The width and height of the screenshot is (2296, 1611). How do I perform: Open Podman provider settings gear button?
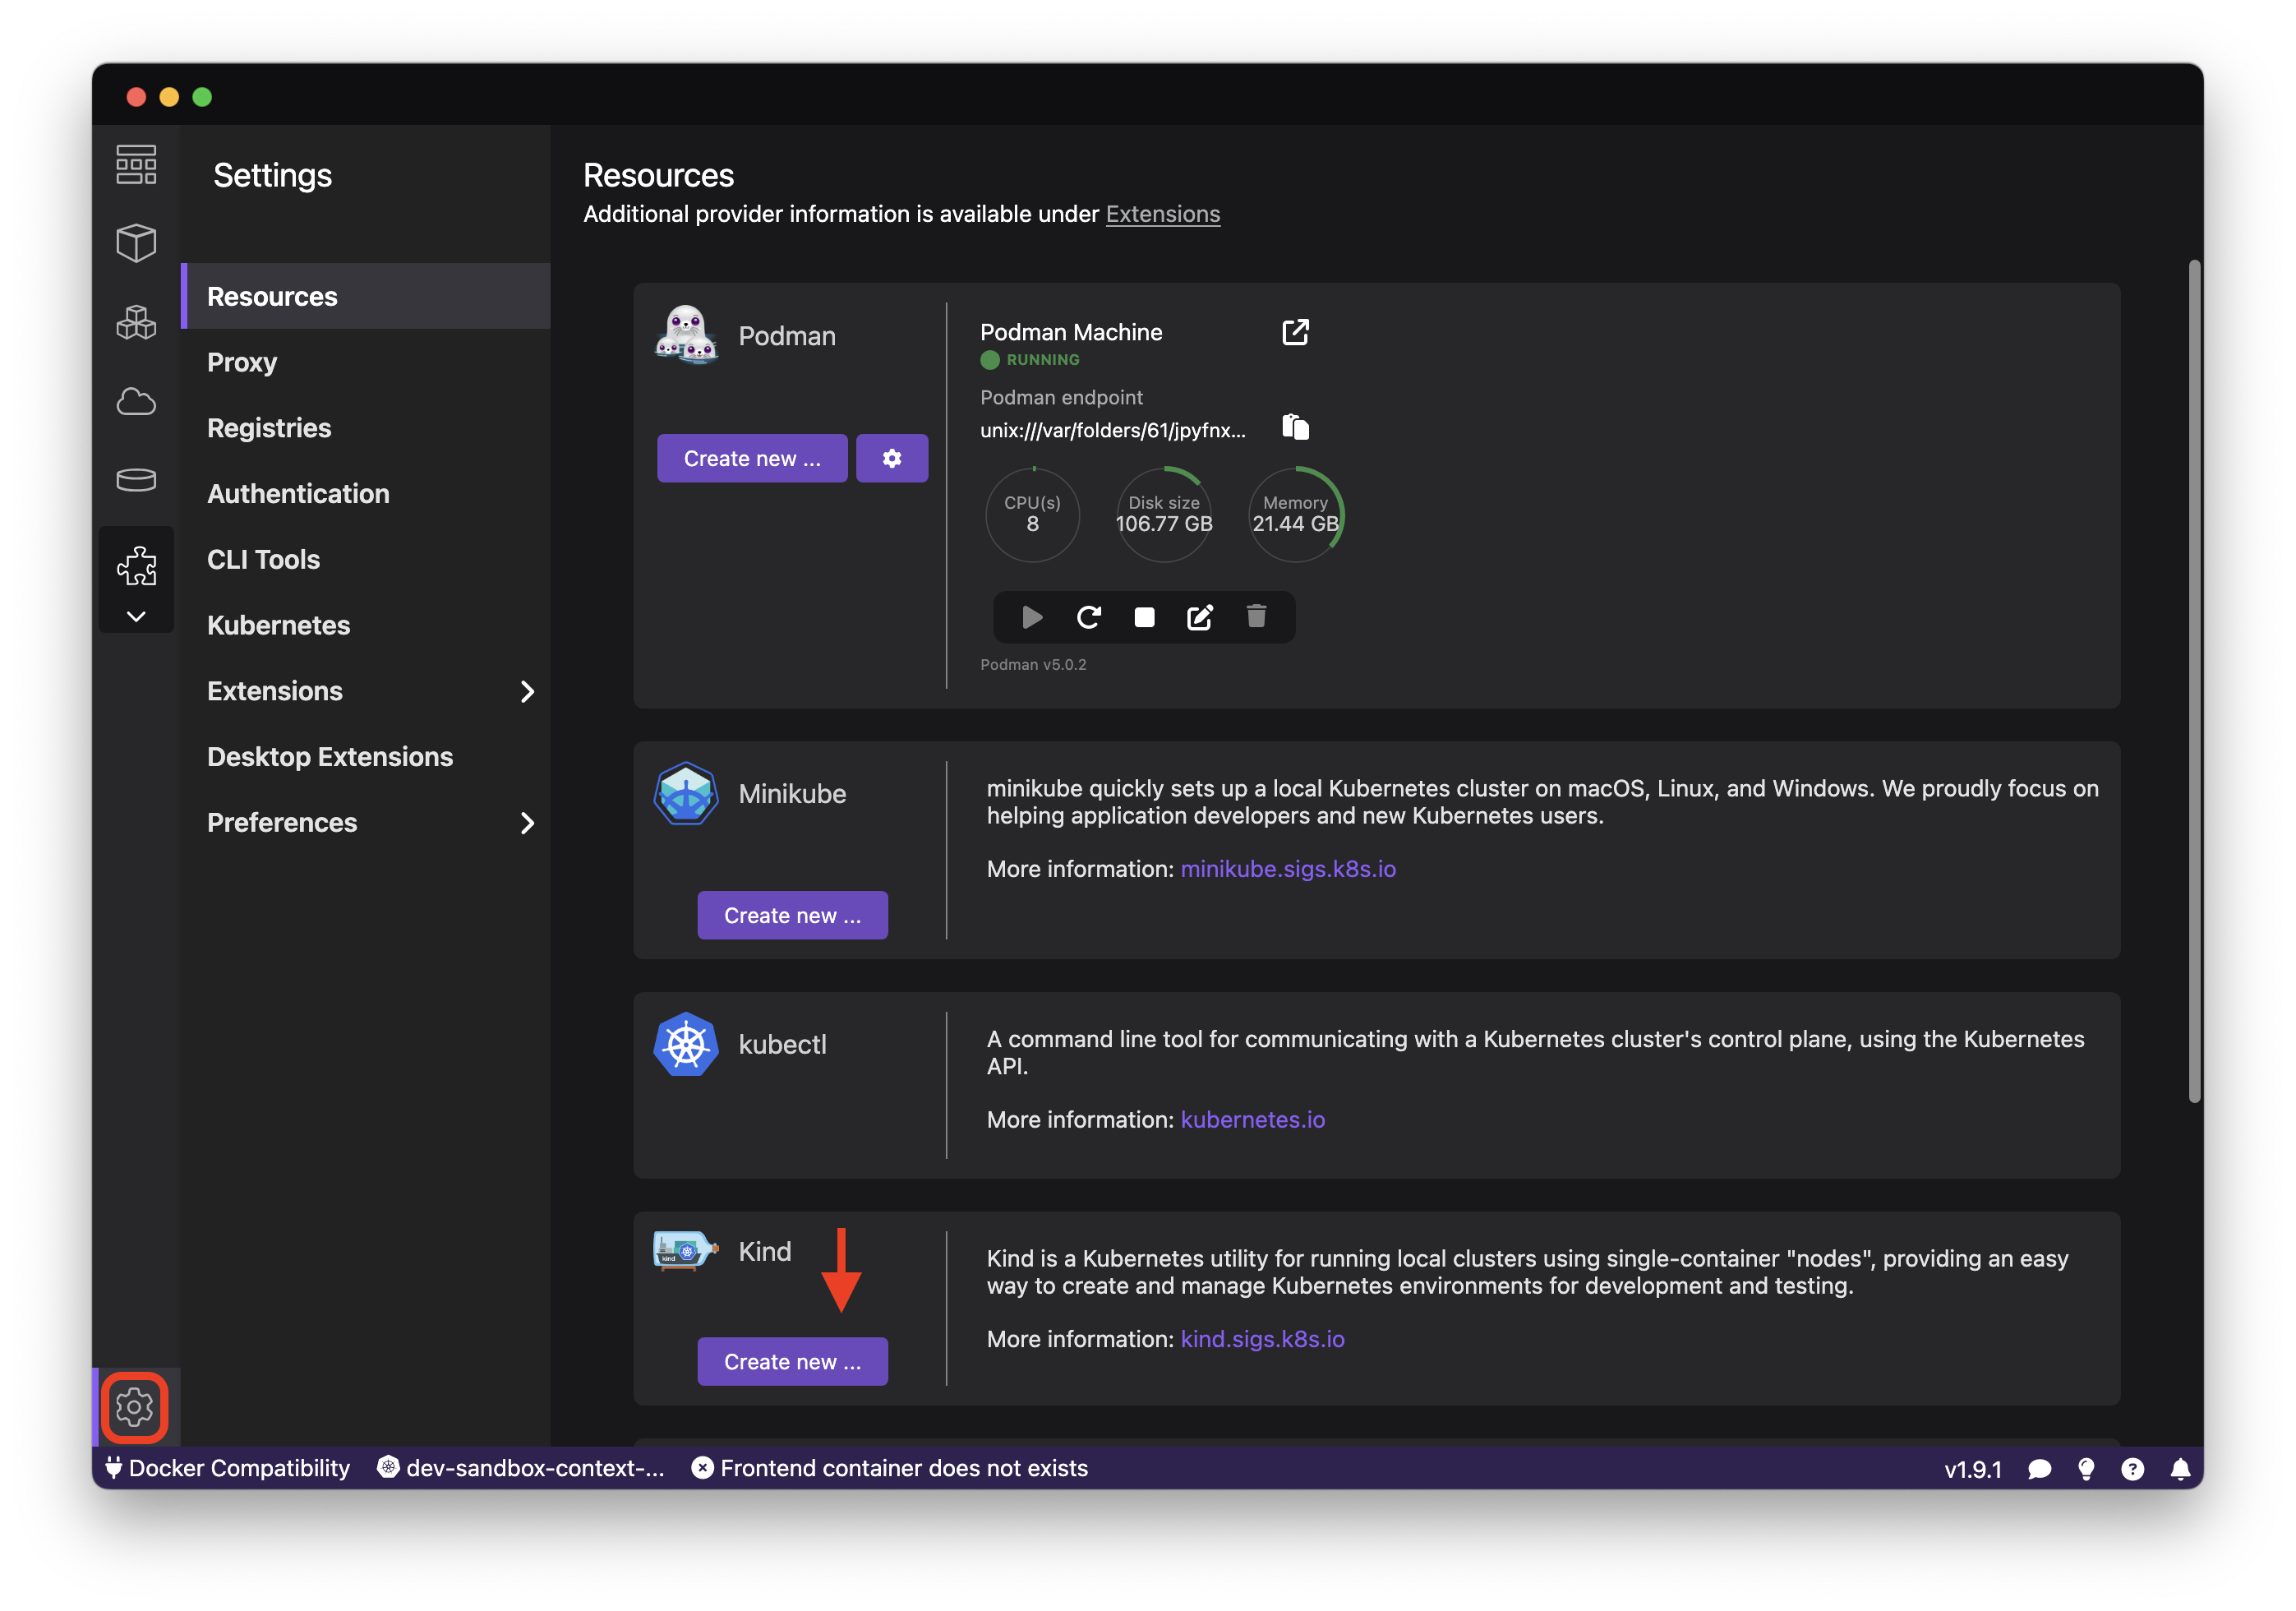click(x=892, y=458)
